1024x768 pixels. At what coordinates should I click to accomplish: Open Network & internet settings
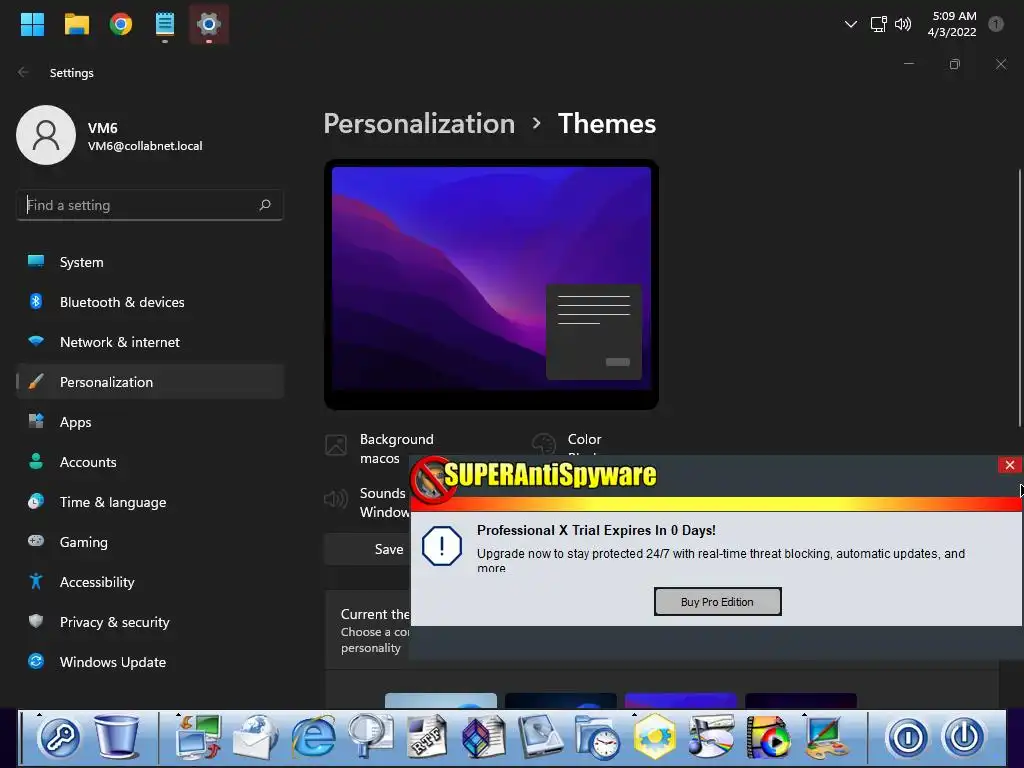150,342
